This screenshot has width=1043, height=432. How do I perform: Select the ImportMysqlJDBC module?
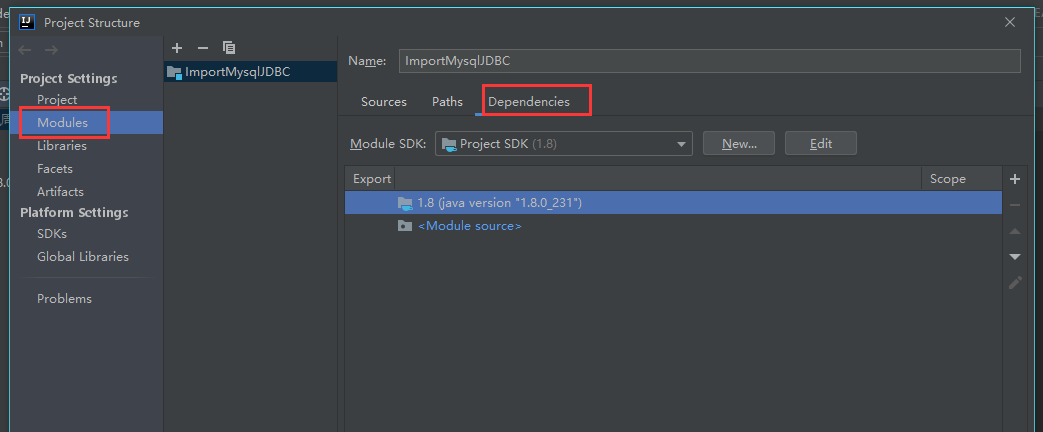click(250, 73)
